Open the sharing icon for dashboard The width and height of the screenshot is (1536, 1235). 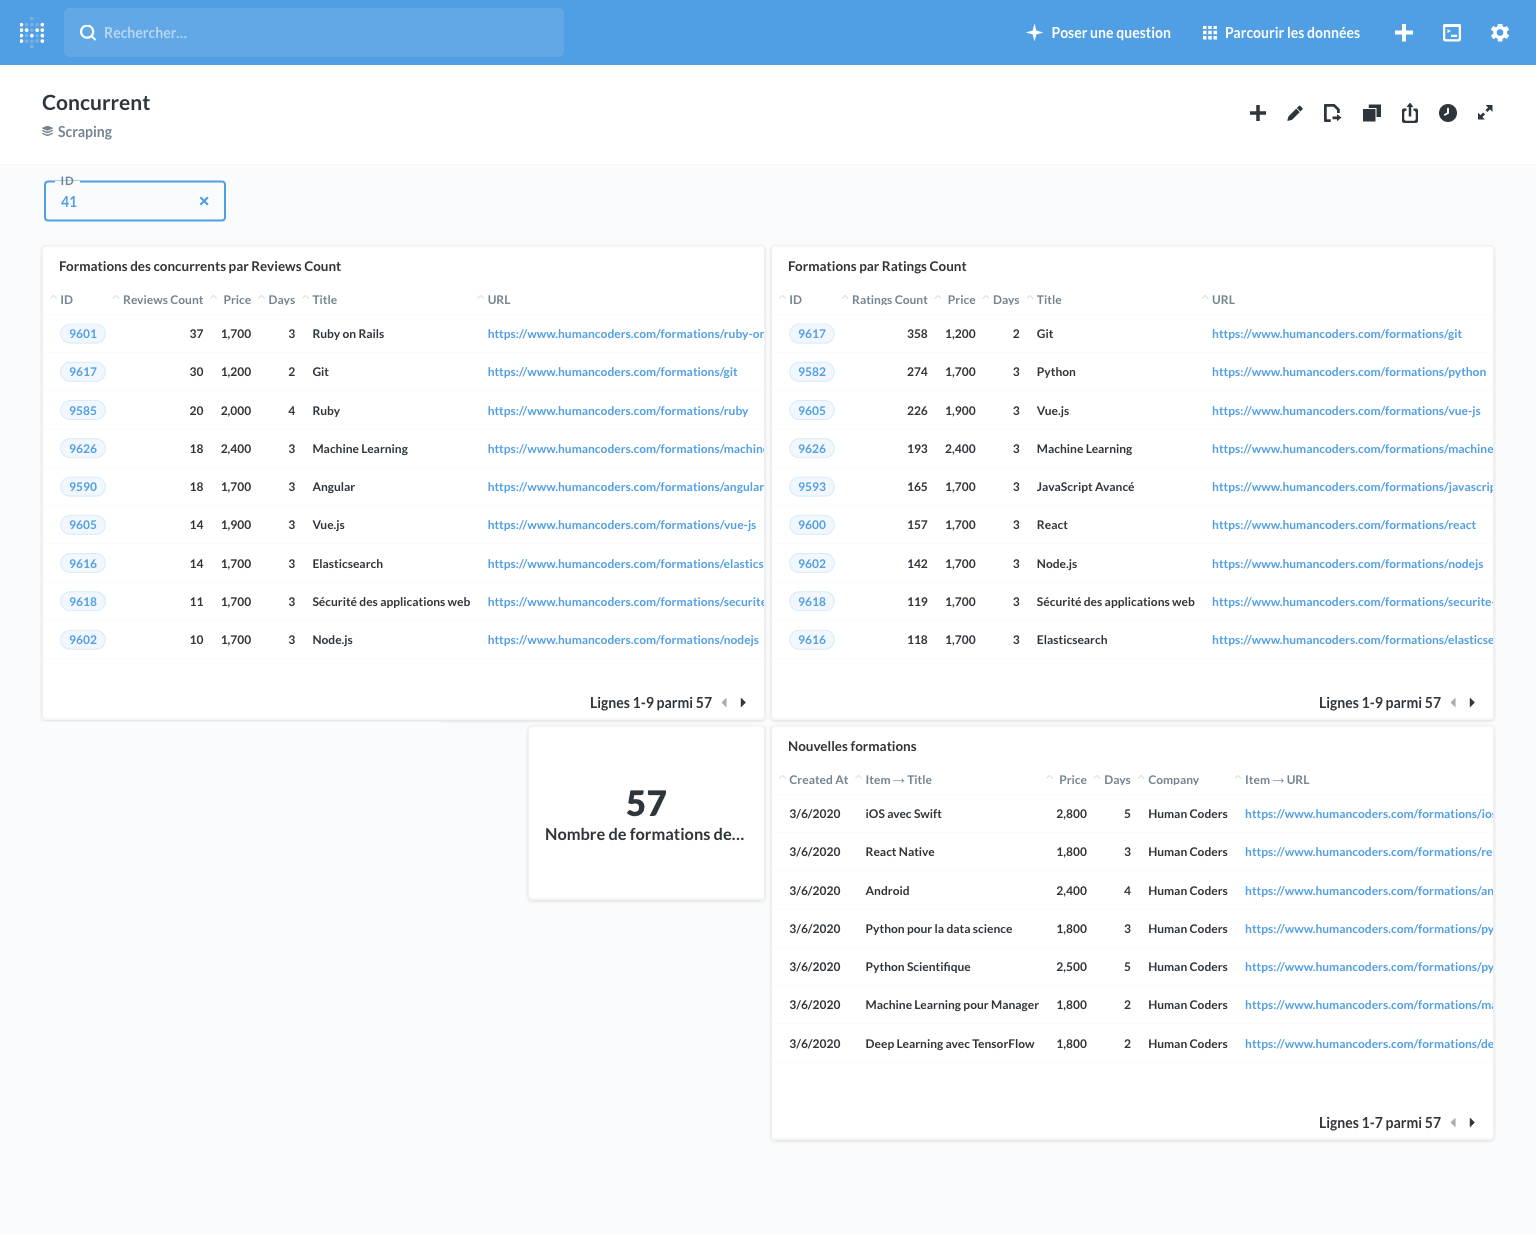click(x=1409, y=113)
